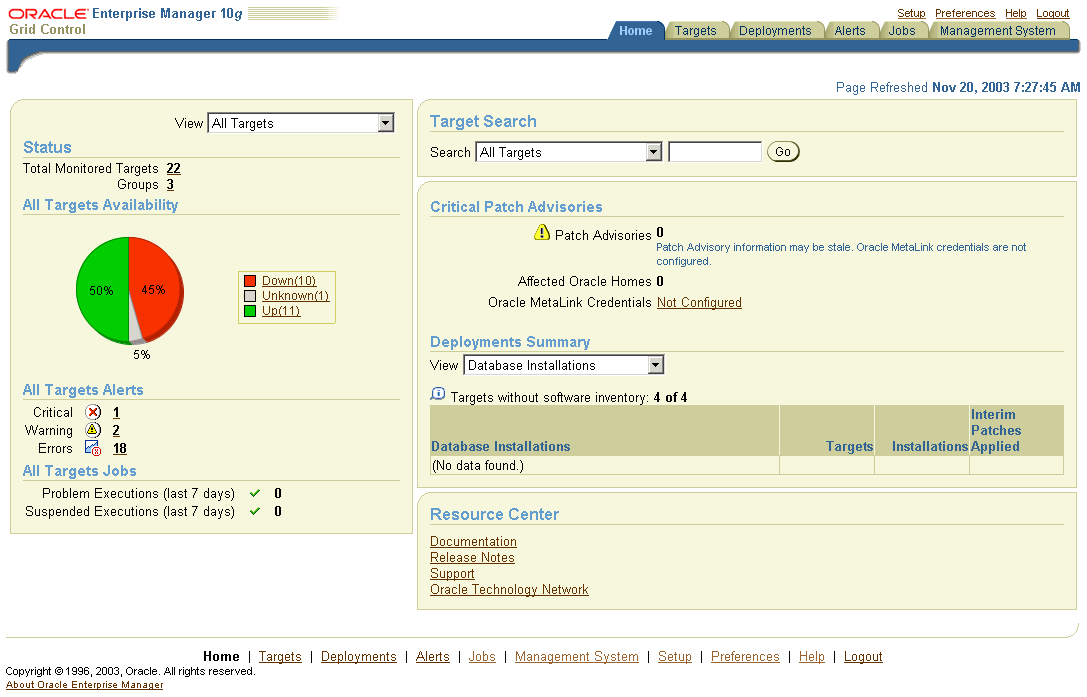Click the Target Search text field
The width and height of the screenshot is (1087, 697).
714,152
